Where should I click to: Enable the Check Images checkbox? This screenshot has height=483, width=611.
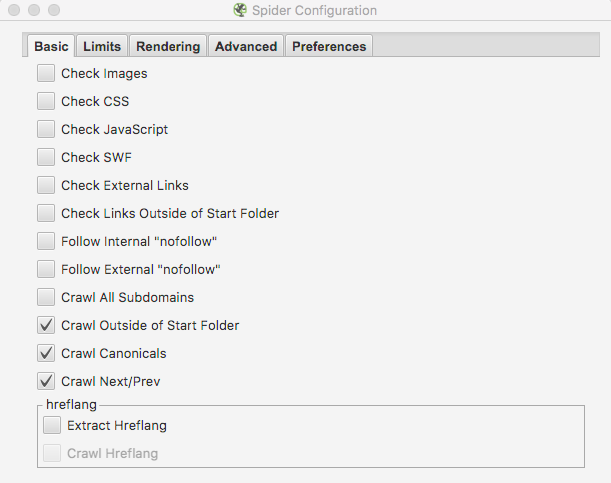(x=46, y=73)
